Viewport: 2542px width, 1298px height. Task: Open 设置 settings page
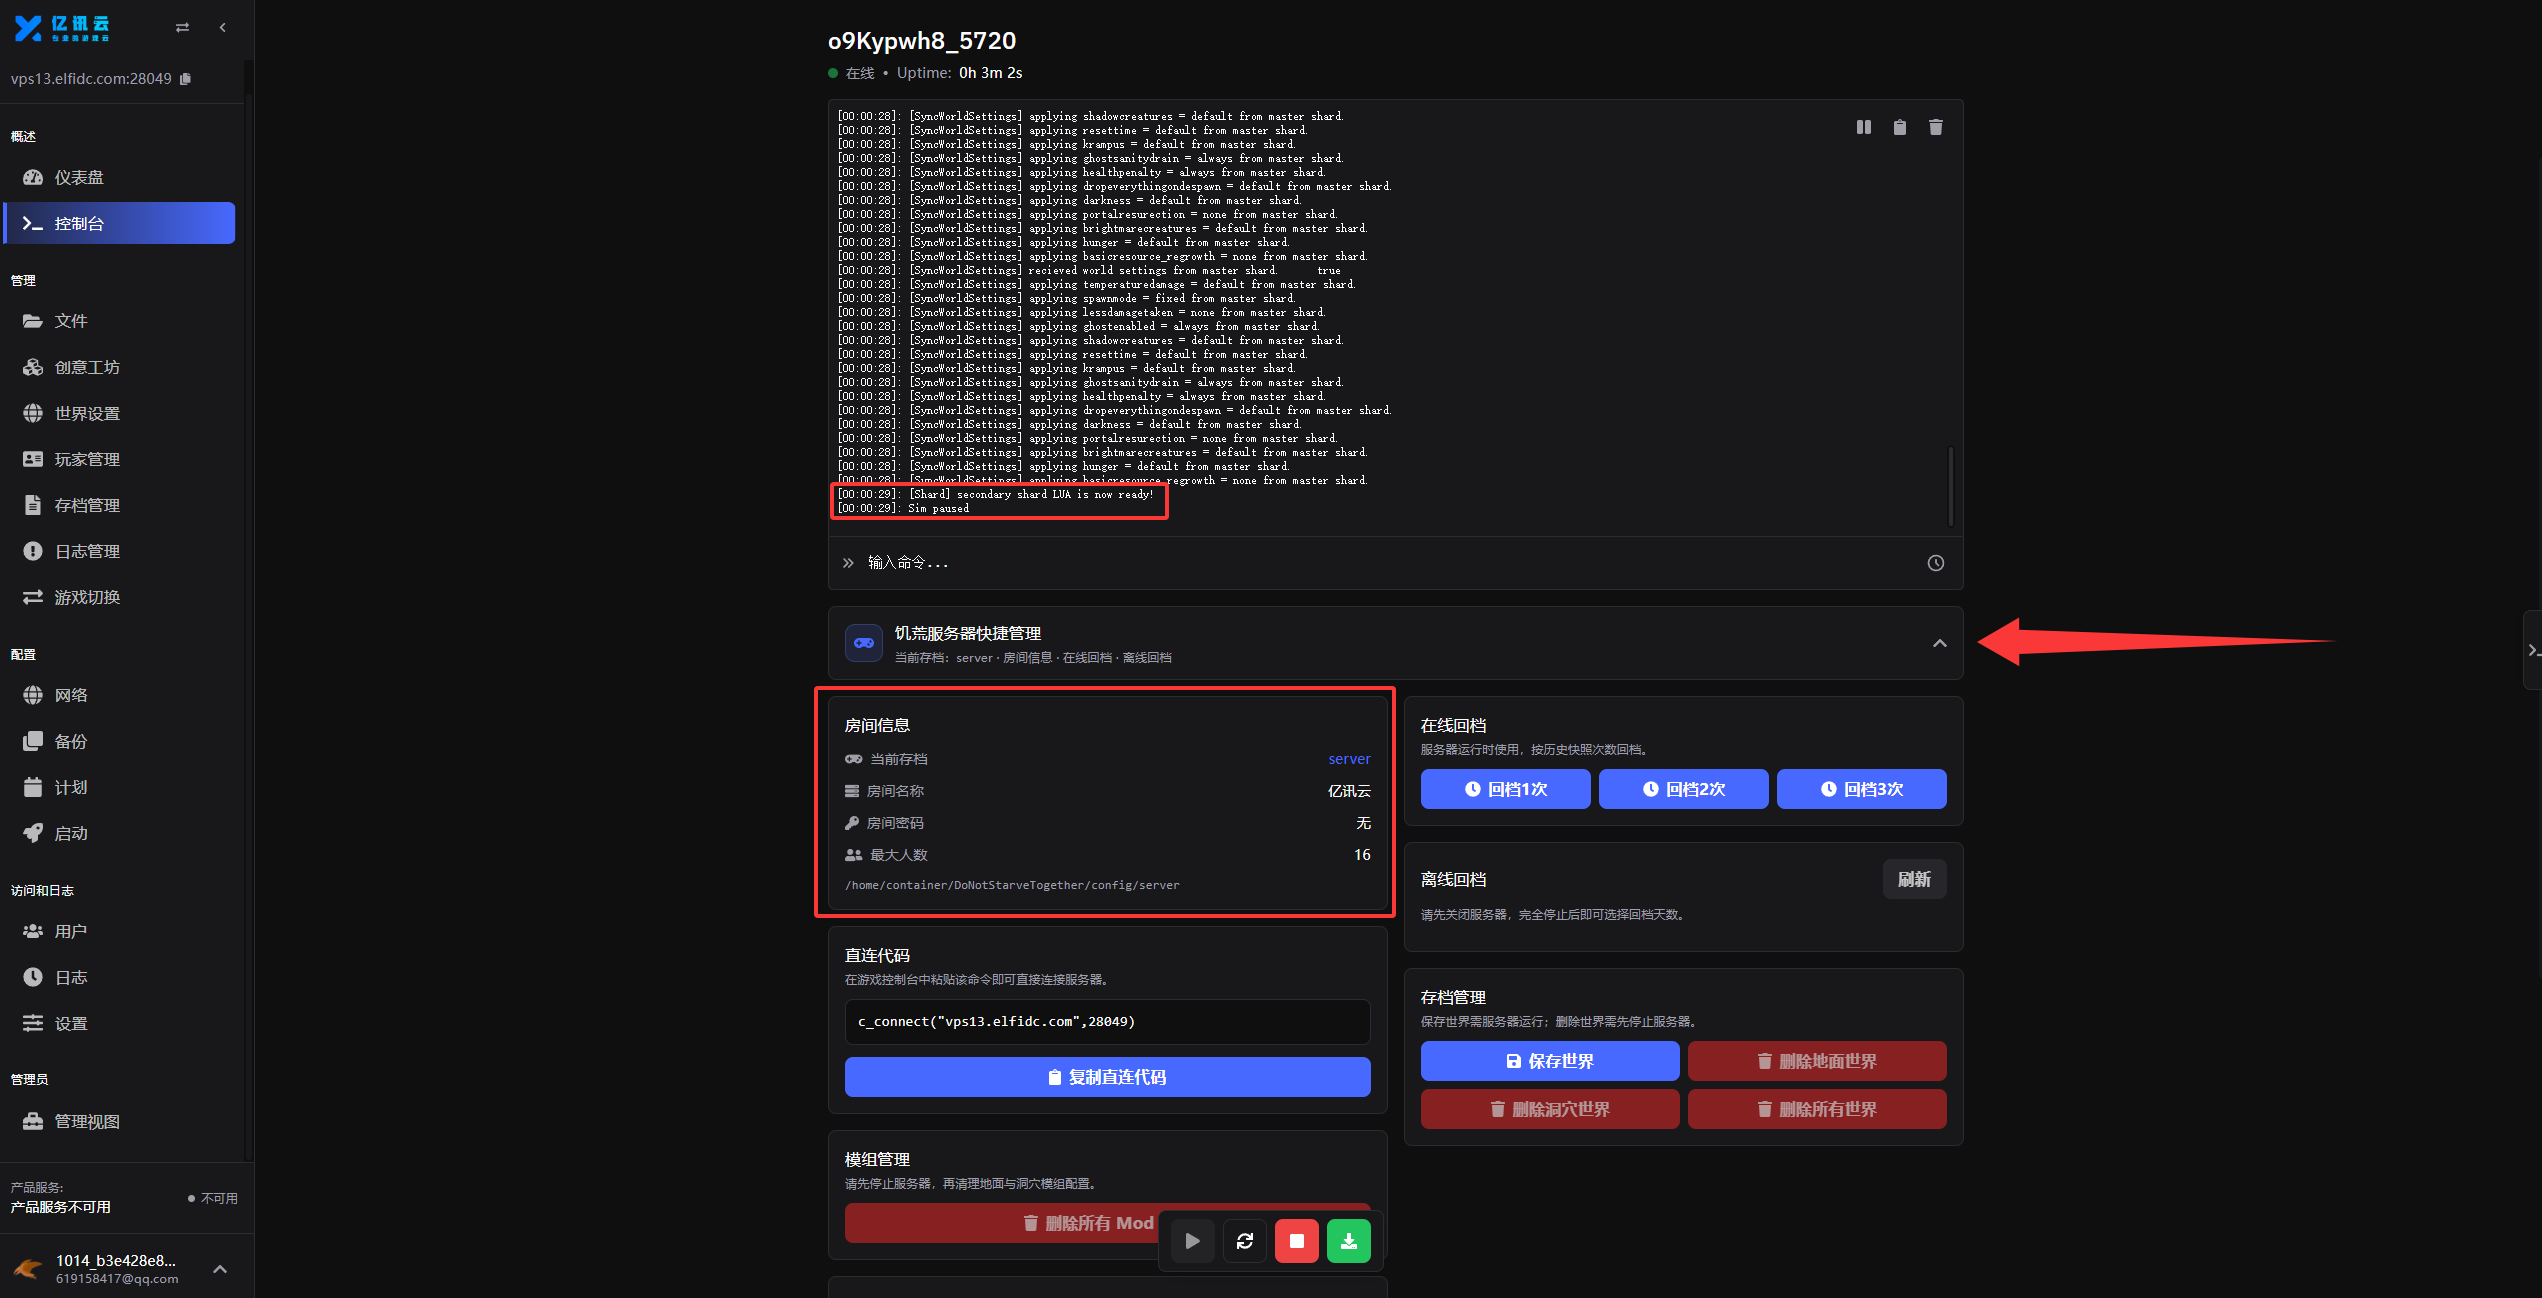[x=120, y=1023]
